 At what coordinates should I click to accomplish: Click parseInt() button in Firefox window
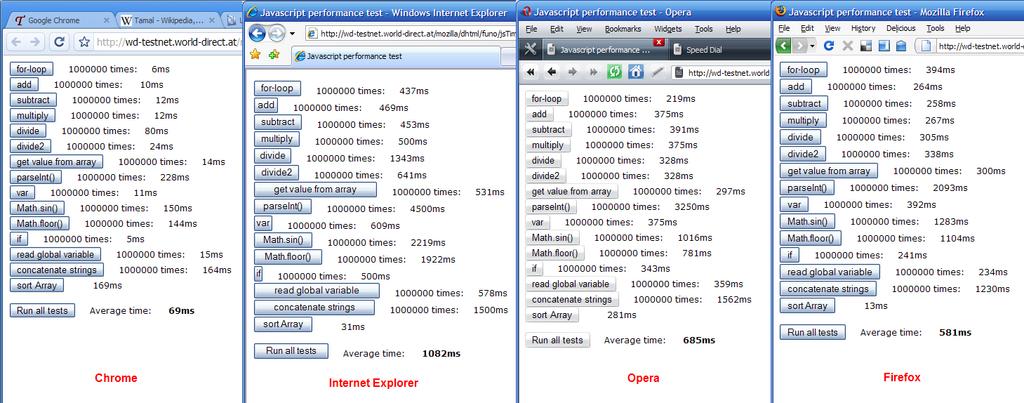[x=807, y=187]
